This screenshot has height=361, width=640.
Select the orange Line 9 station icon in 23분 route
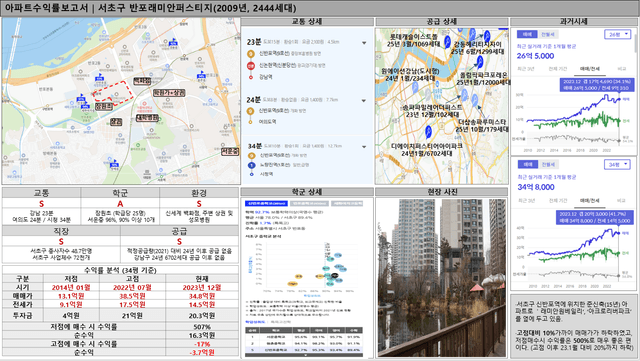251,54
